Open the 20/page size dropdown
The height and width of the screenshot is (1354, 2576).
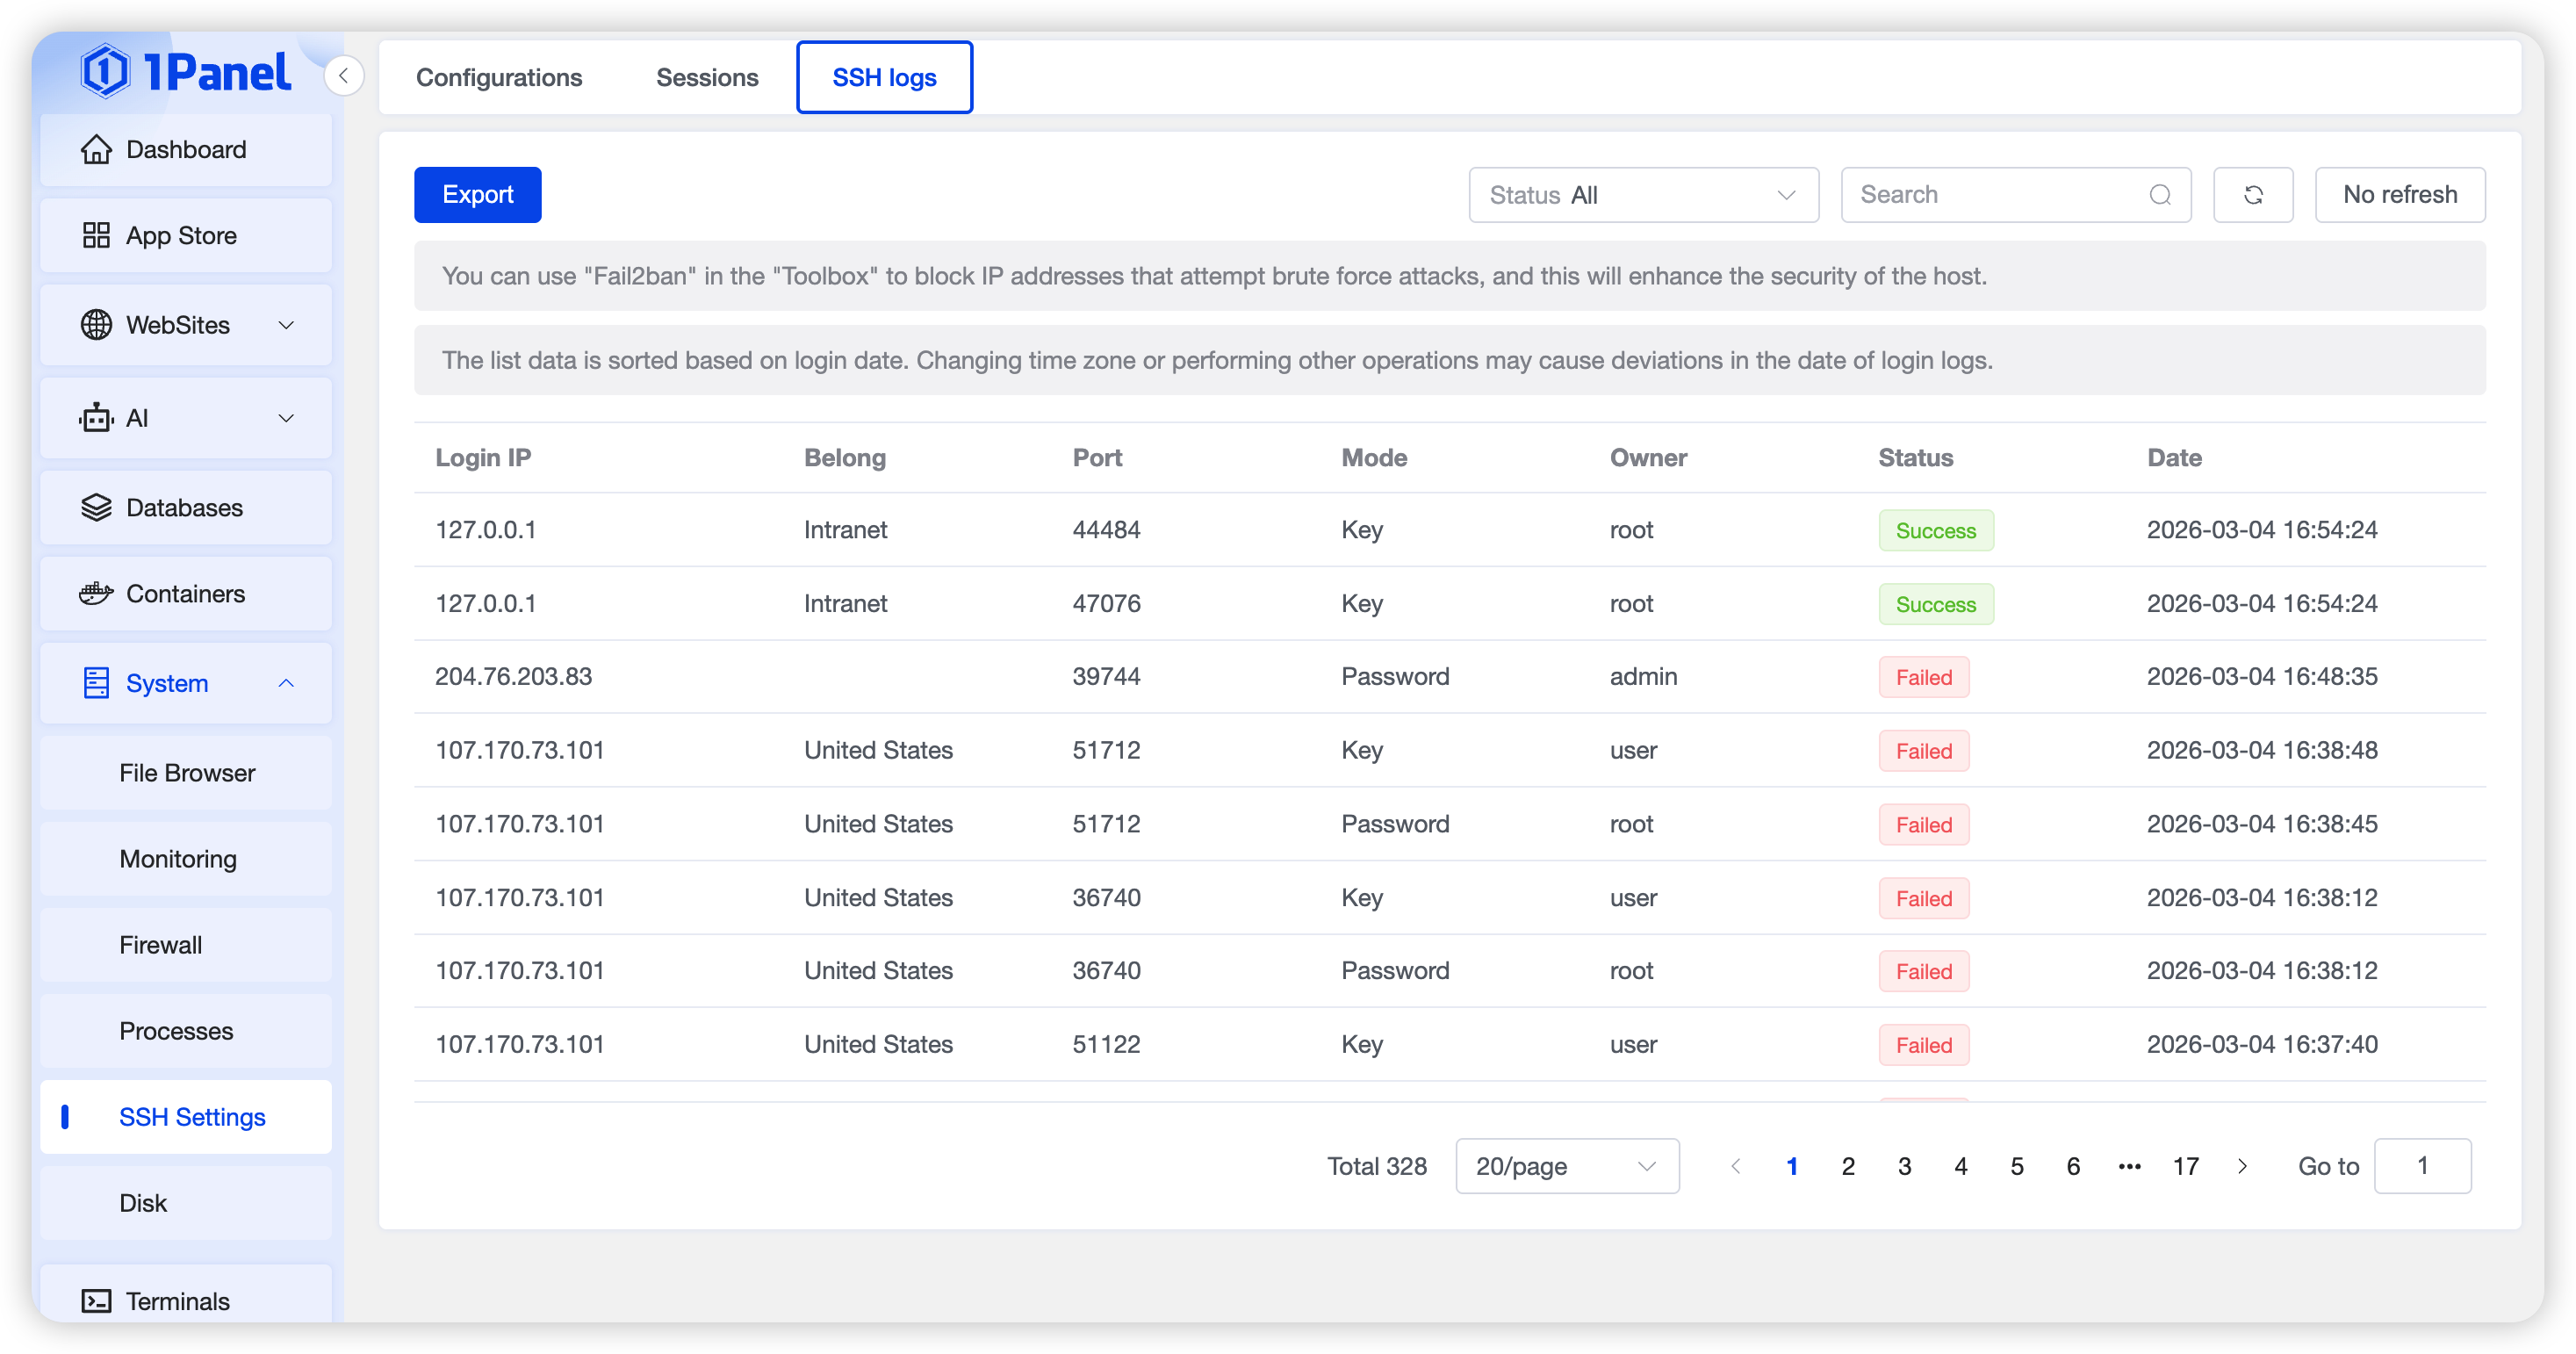[x=1566, y=1166]
